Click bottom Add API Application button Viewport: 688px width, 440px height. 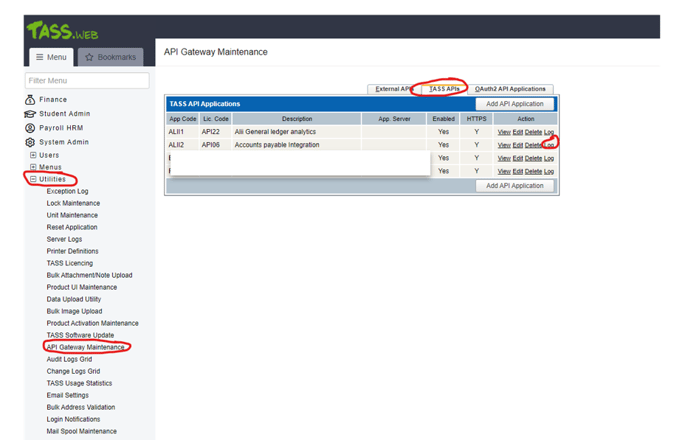tap(515, 186)
